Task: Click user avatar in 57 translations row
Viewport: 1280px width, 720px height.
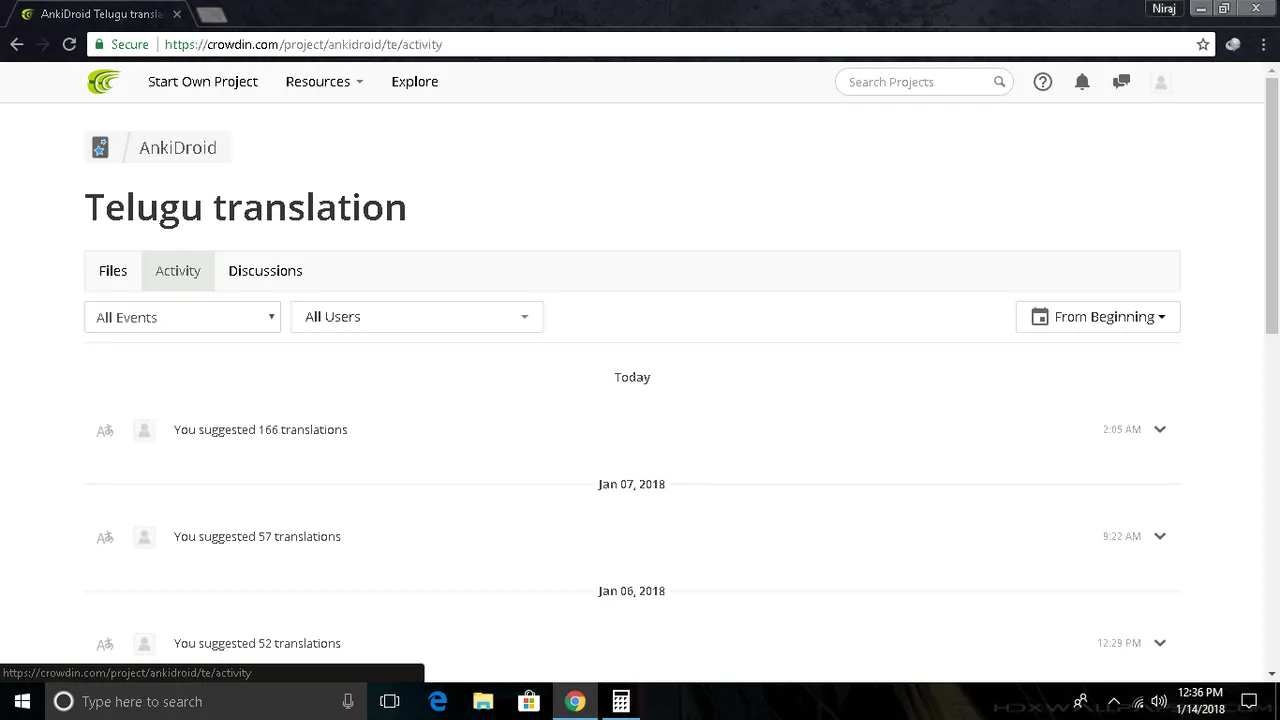Action: click(144, 537)
